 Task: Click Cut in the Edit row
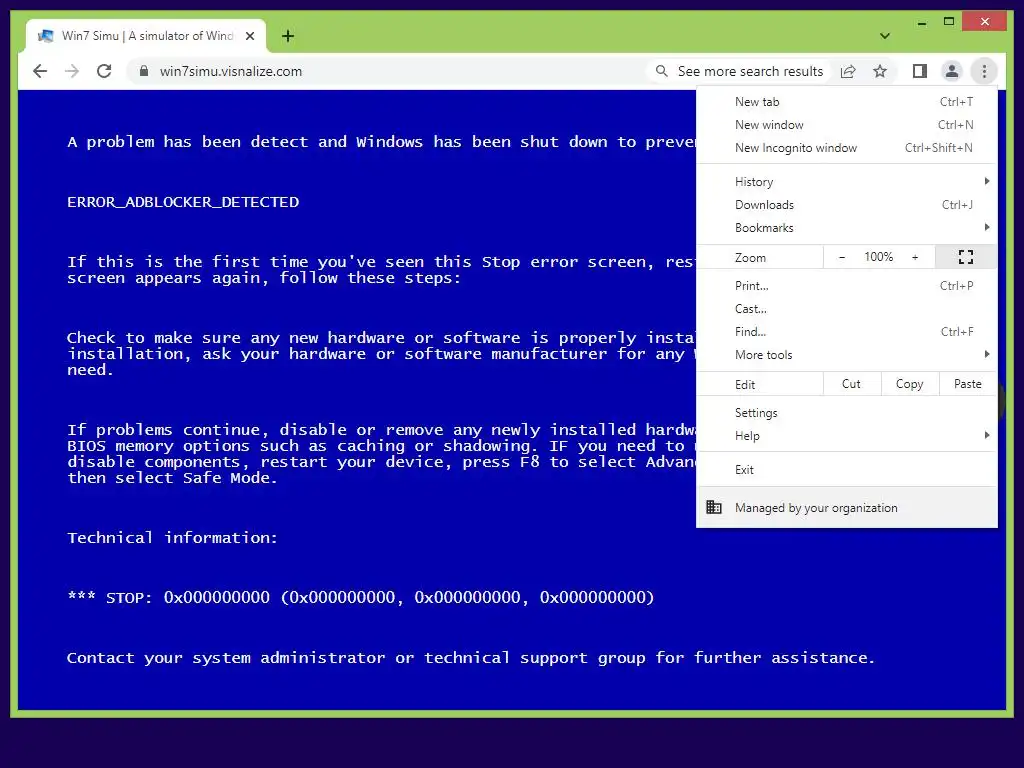pyautogui.click(x=852, y=384)
